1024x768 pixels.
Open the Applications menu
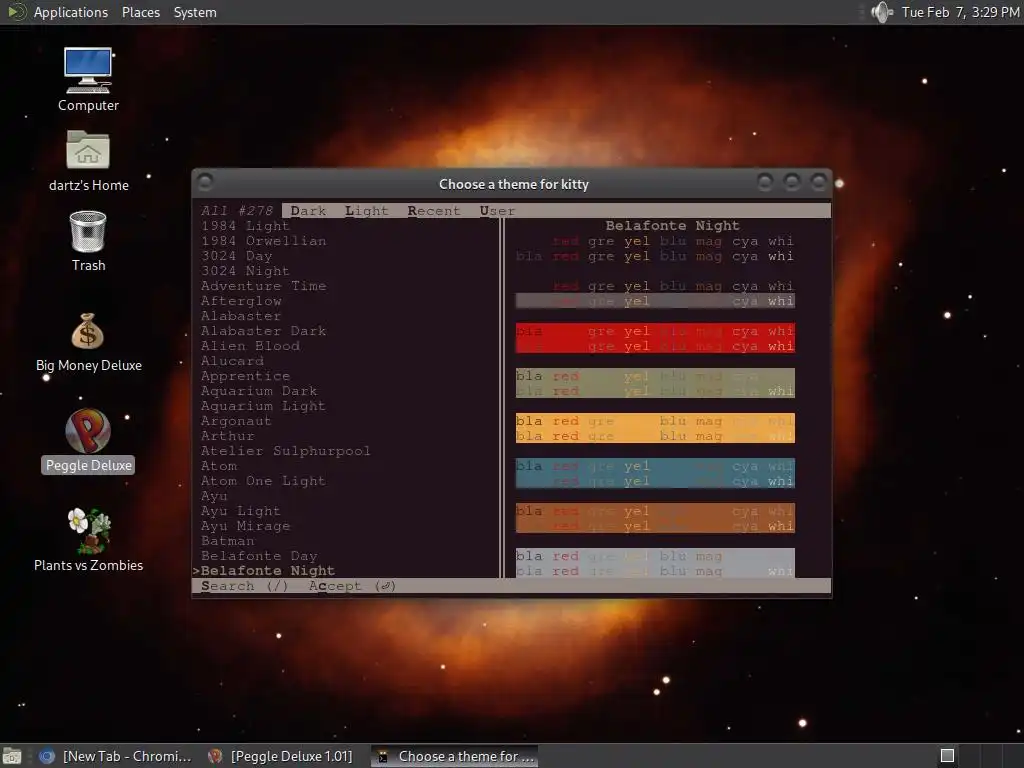coord(71,12)
